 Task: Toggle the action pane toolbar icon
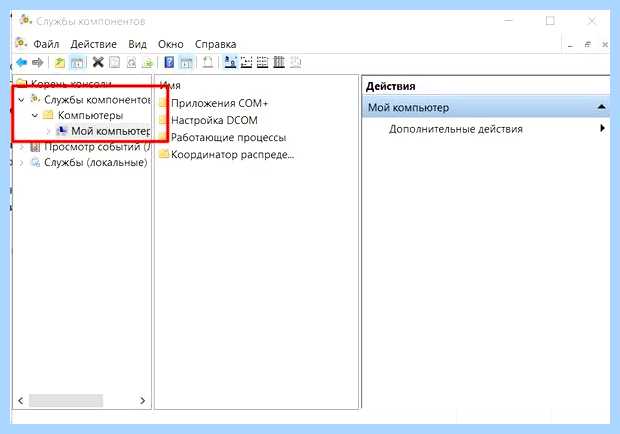[186, 62]
